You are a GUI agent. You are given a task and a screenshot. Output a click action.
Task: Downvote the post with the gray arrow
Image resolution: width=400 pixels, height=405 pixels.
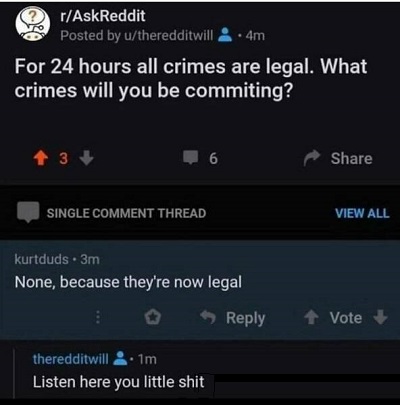87,158
